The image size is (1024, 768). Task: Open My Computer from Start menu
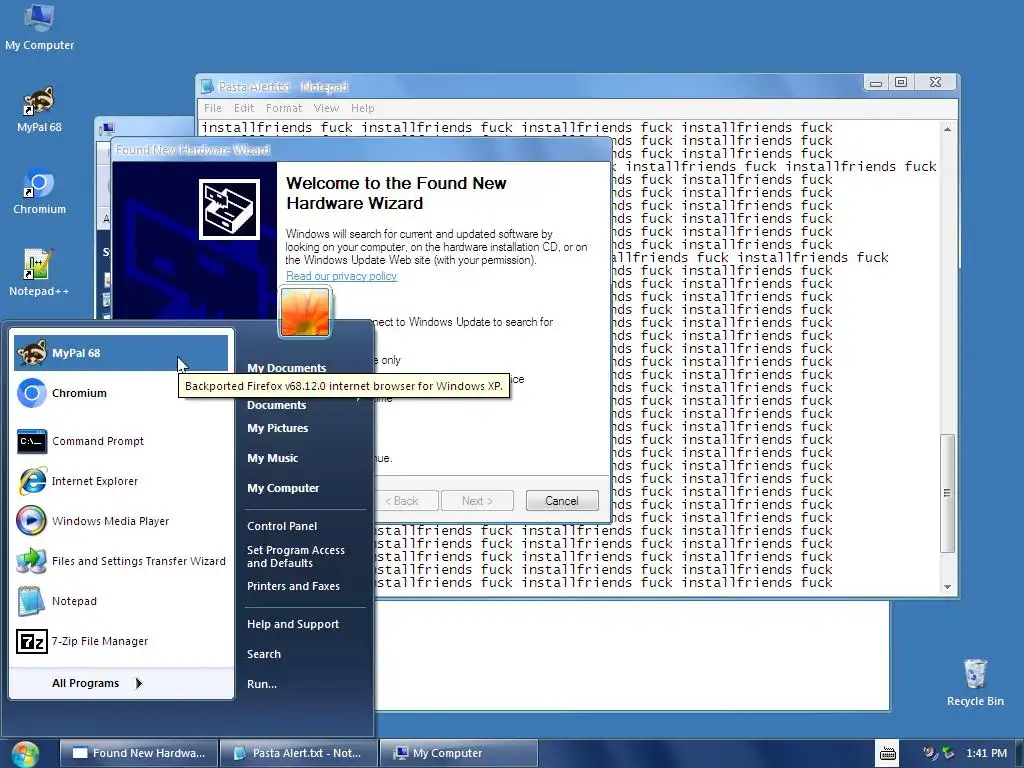coord(283,488)
